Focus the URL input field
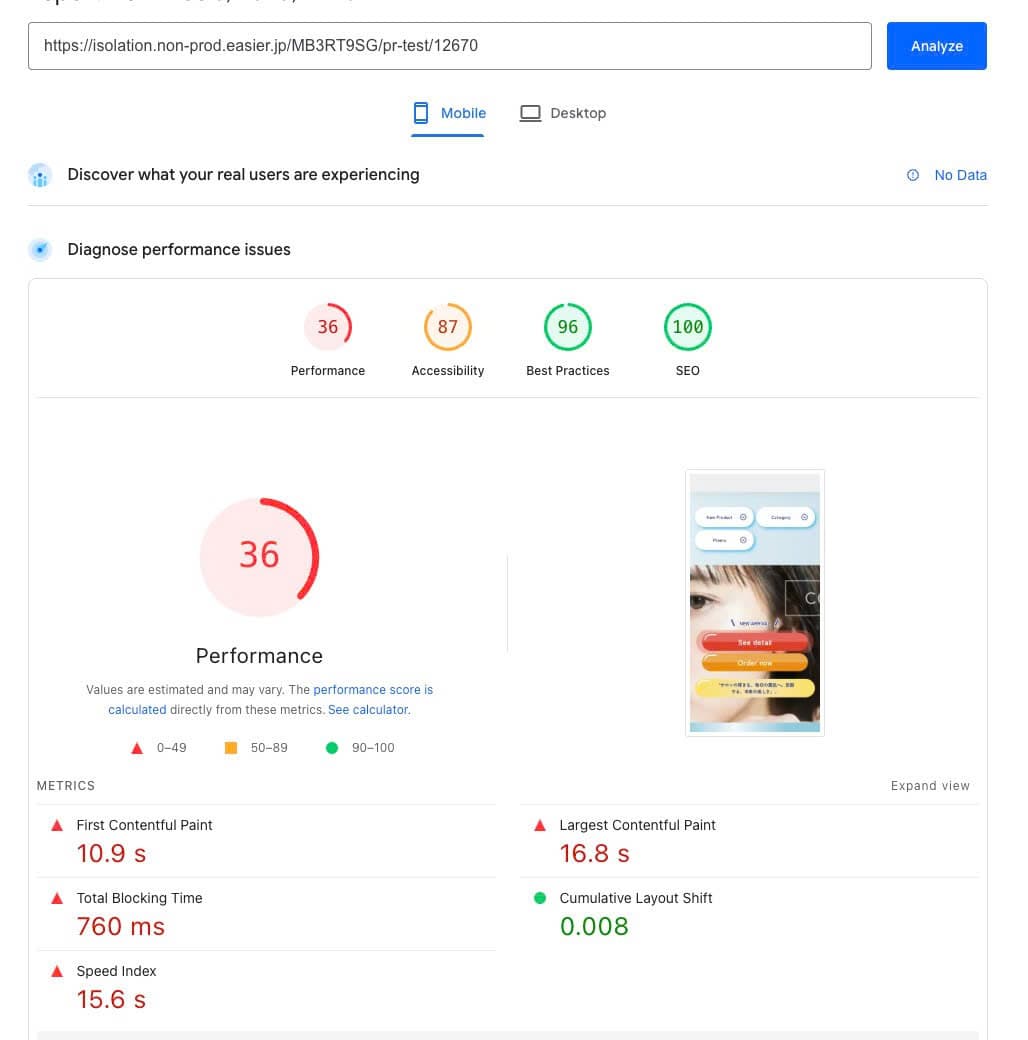1028x1040 pixels. (449, 46)
